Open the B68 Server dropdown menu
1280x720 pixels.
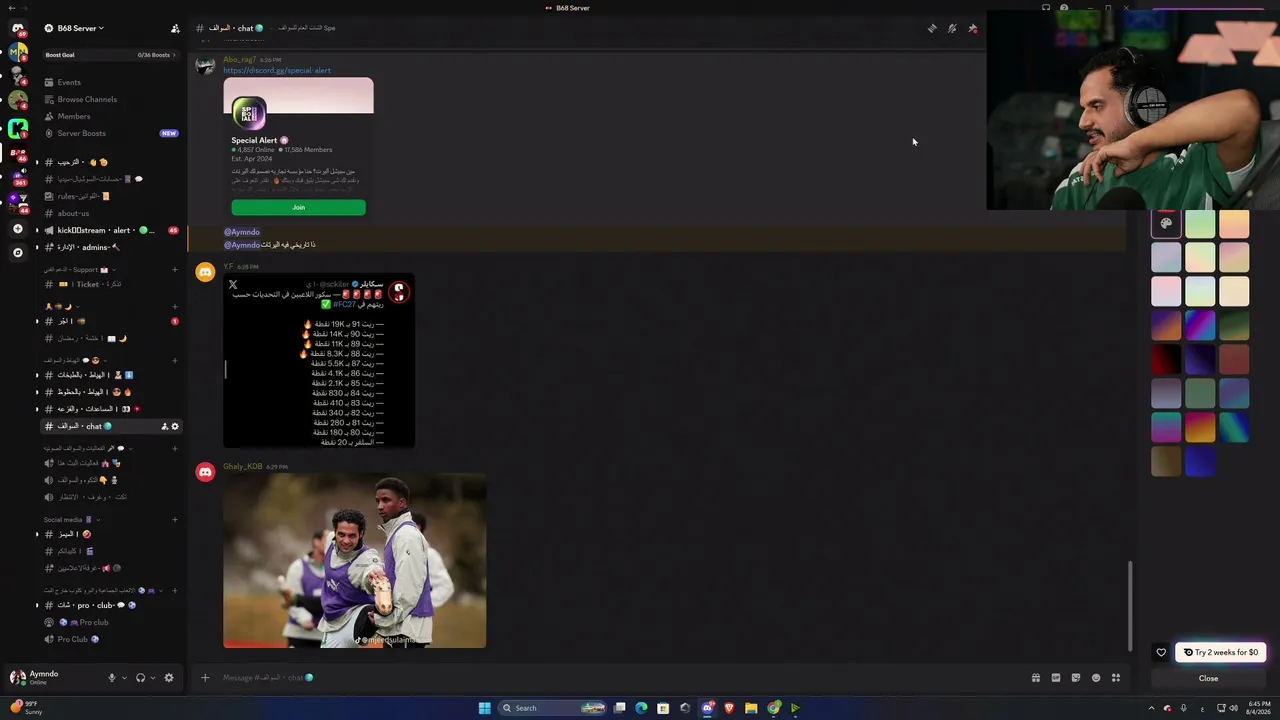pyautogui.click(x=81, y=28)
